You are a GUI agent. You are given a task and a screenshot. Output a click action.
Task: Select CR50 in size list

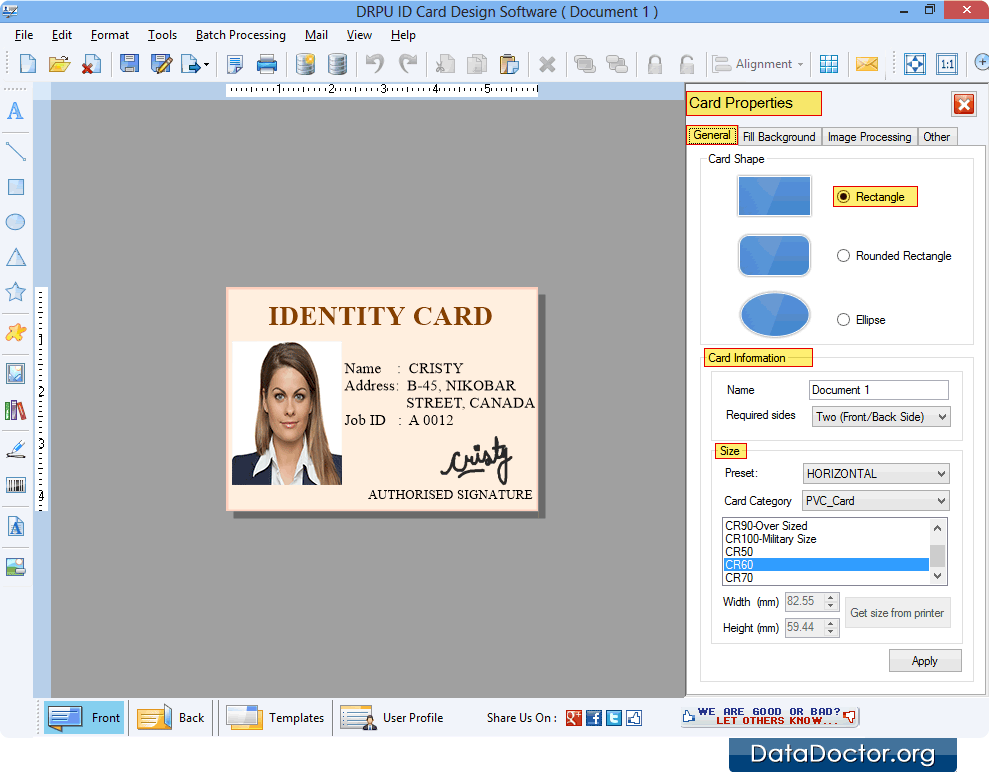tap(826, 552)
